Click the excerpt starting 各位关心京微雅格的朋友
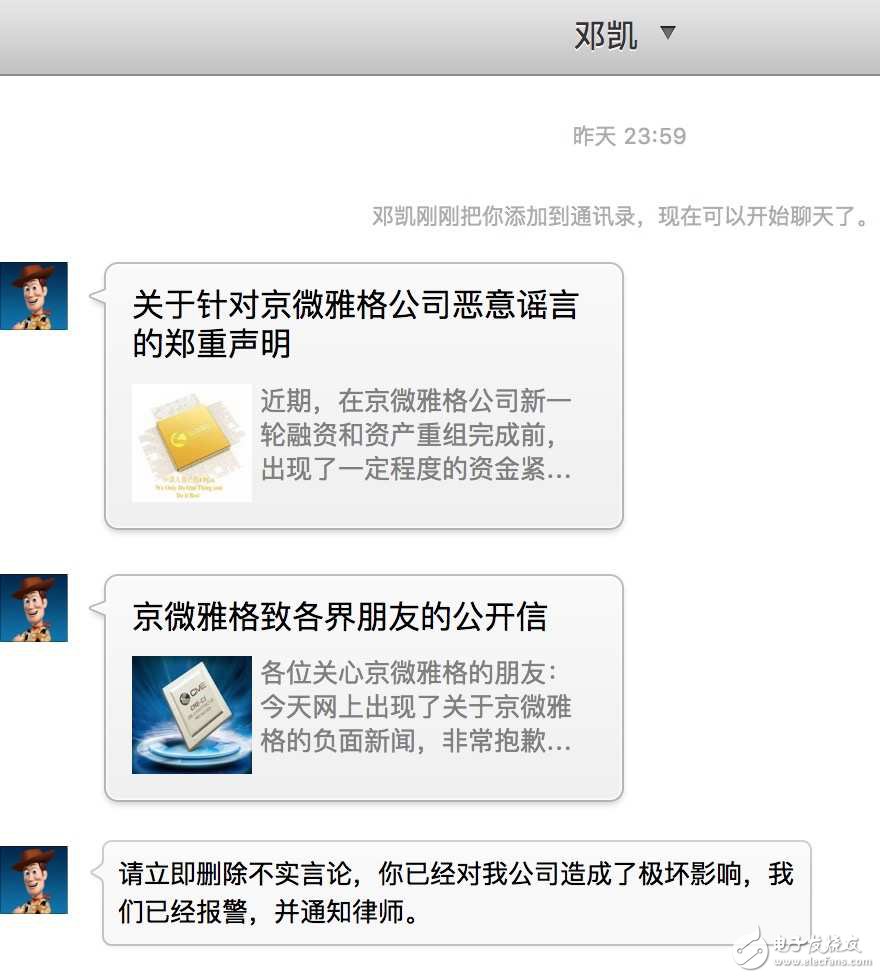The image size is (880, 978). tap(415, 707)
